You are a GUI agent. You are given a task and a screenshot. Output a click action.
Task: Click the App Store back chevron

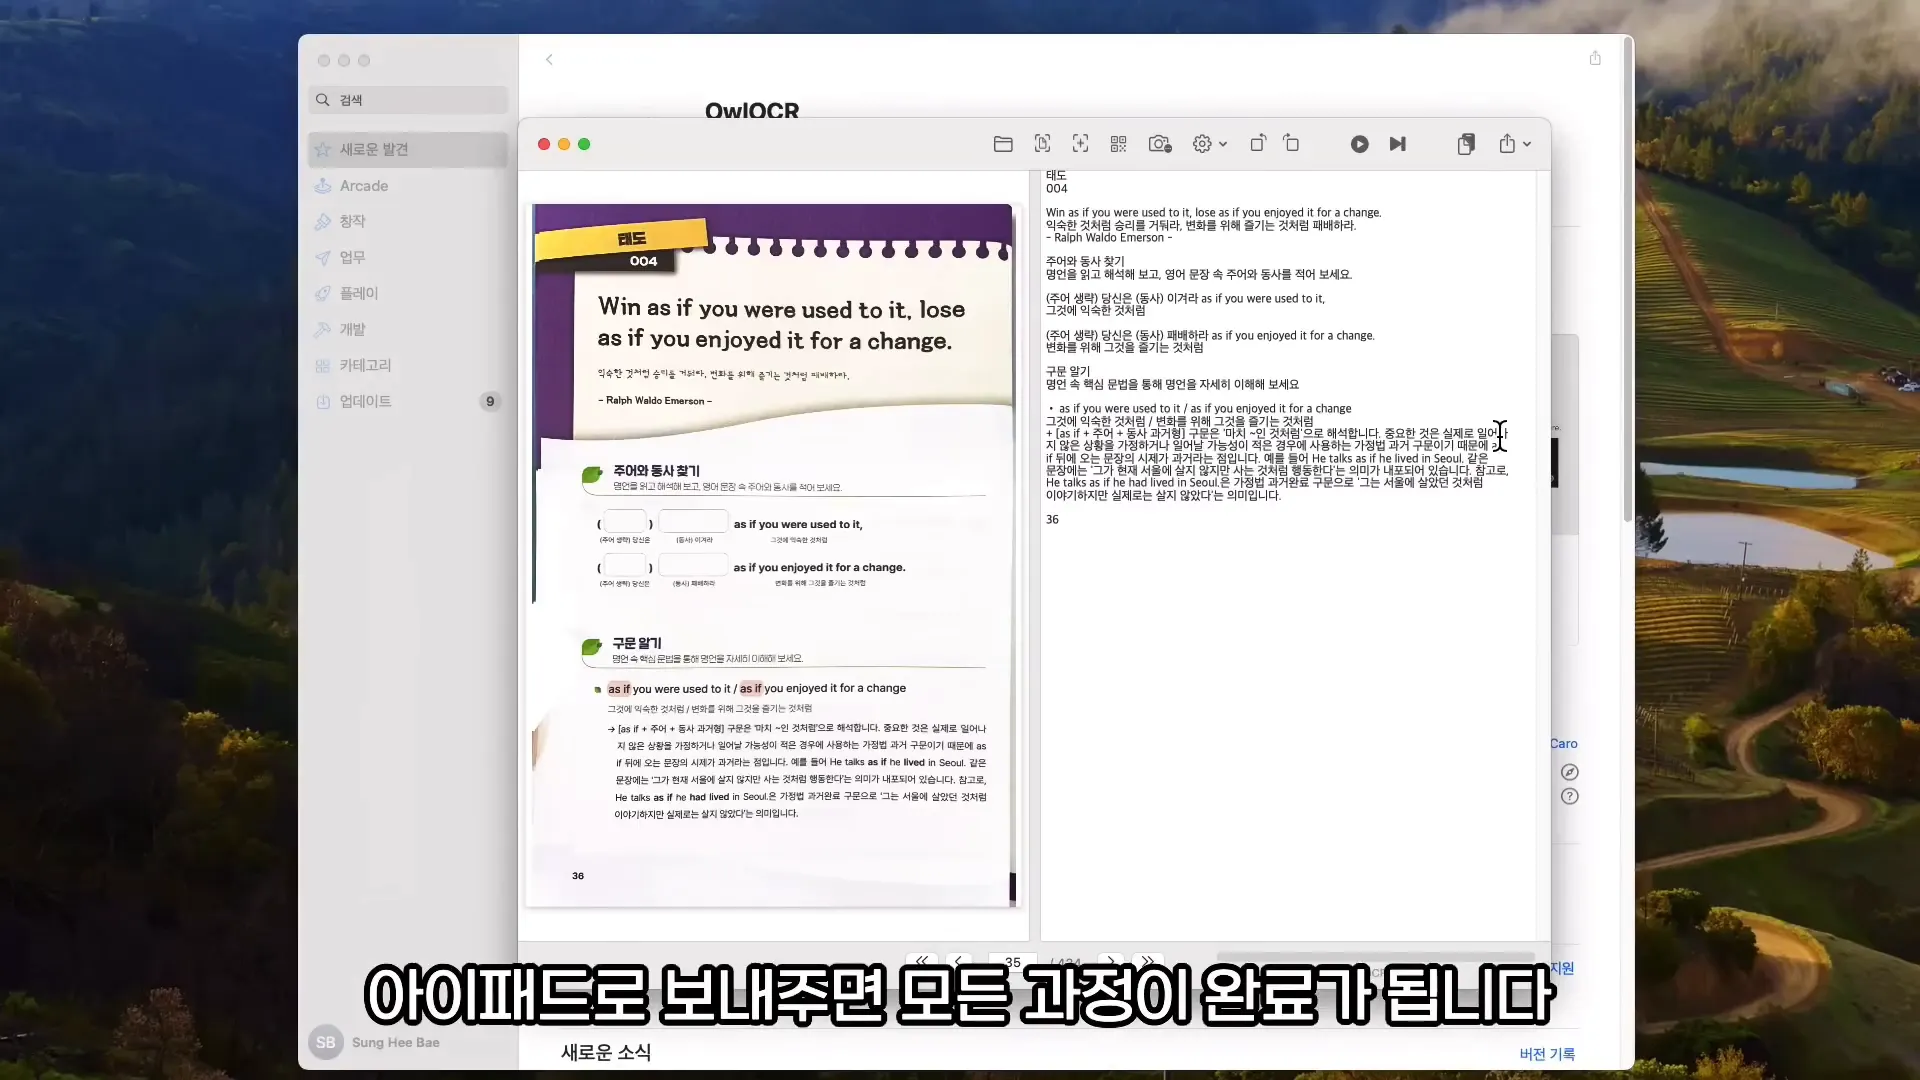pyautogui.click(x=549, y=60)
